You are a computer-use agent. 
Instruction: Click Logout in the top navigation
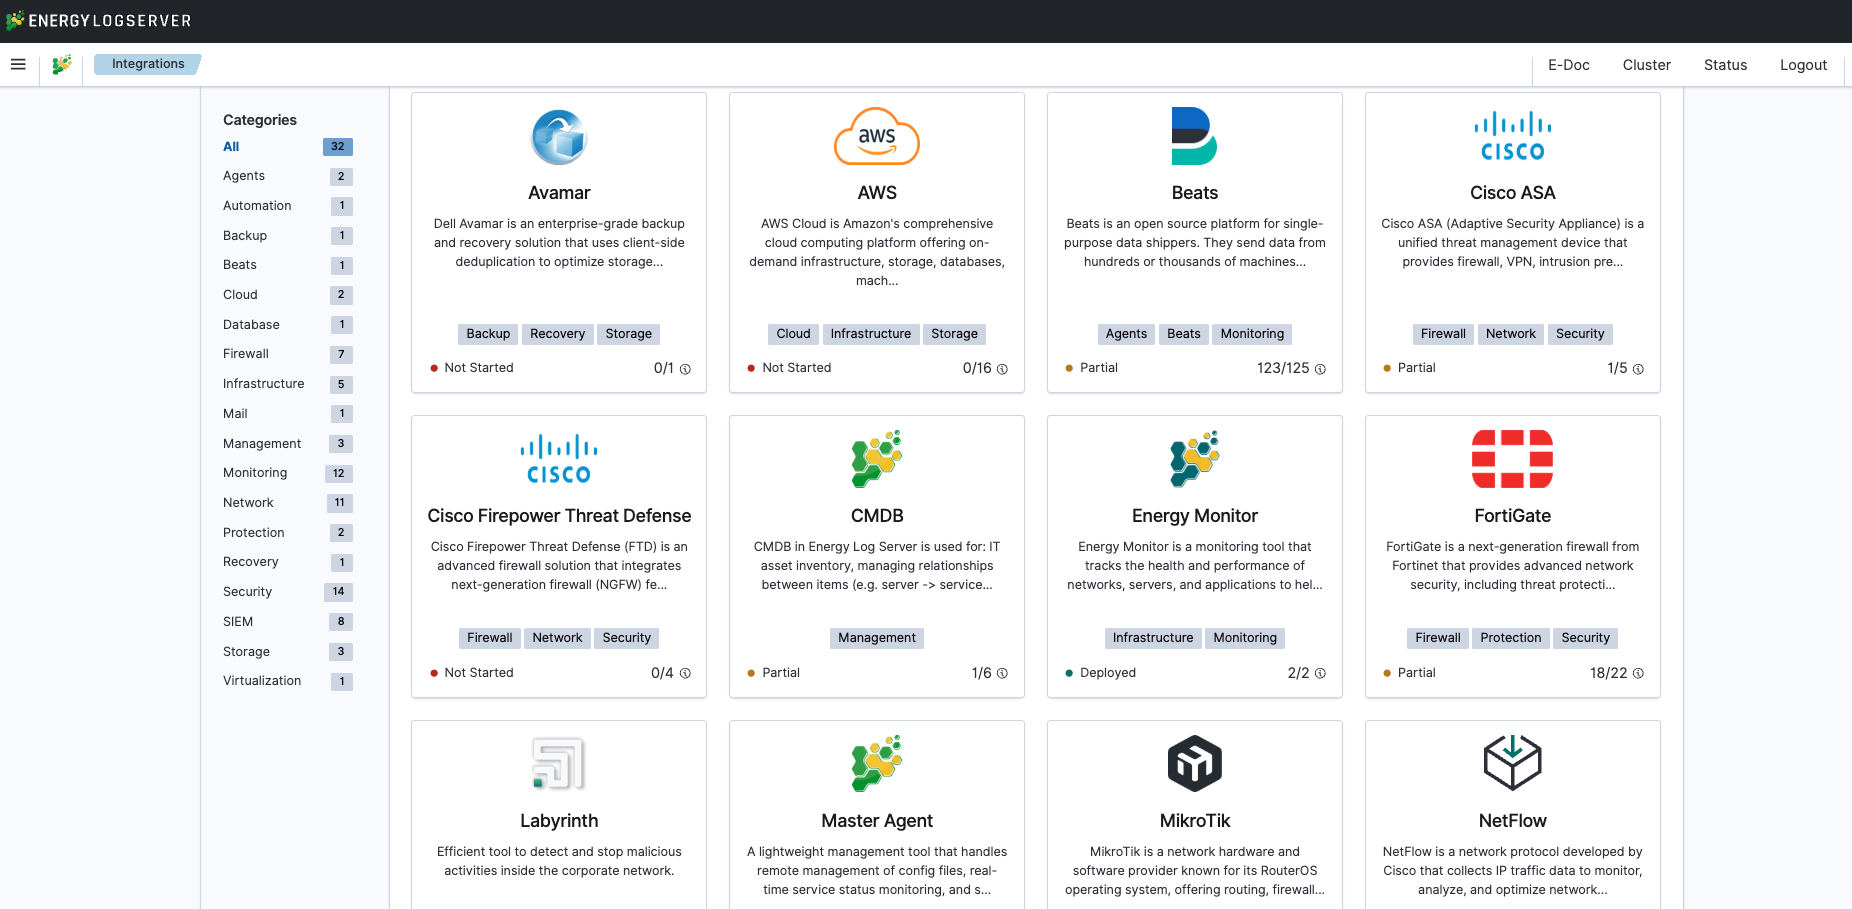click(x=1803, y=65)
